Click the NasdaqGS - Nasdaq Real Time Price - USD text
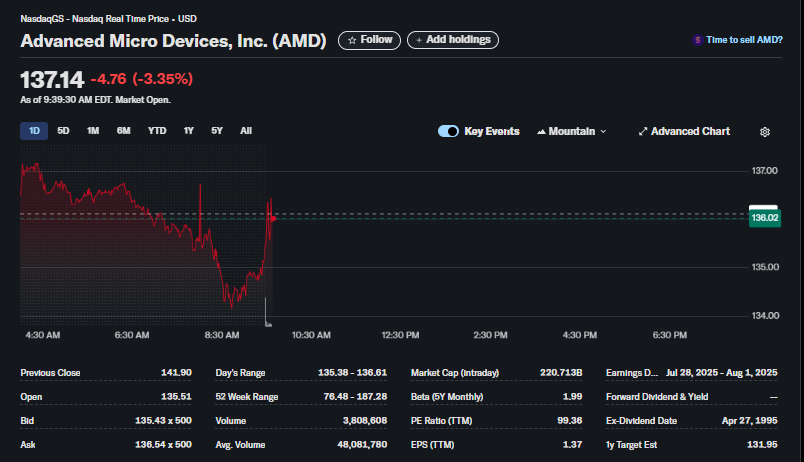The height and width of the screenshot is (462, 804). tap(108, 19)
